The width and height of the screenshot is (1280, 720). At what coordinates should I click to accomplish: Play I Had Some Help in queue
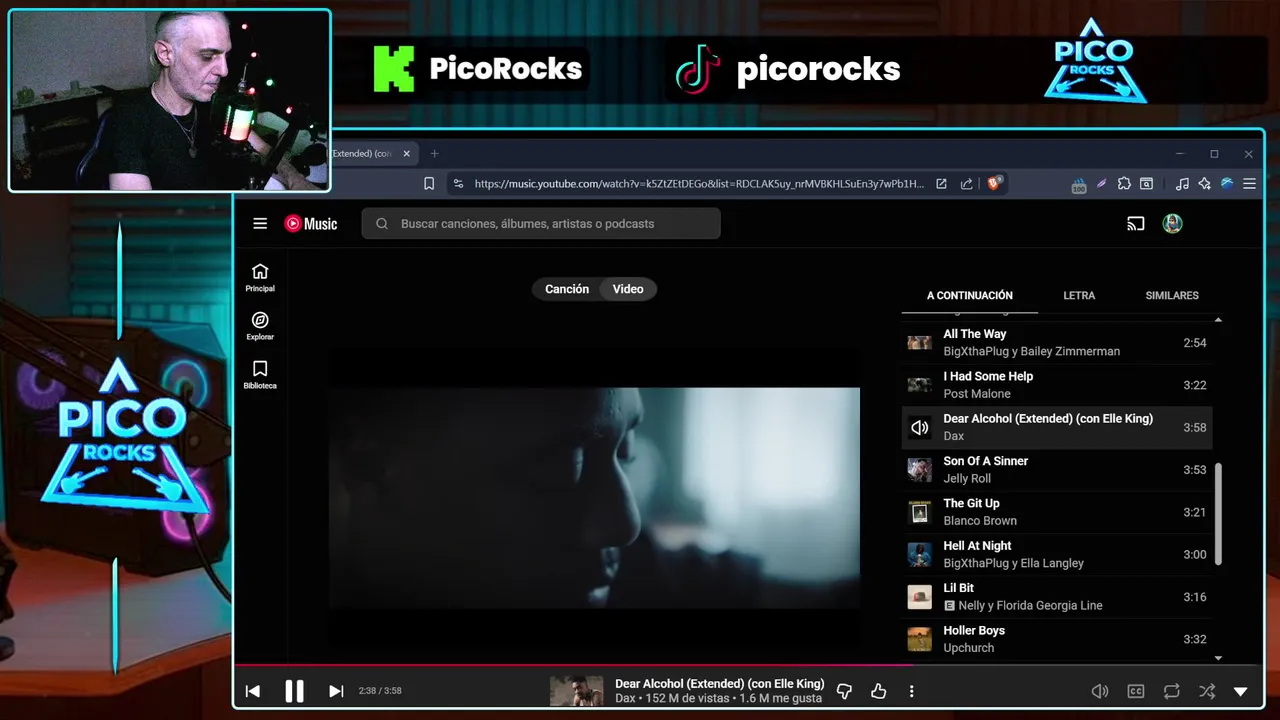coord(1057,385)
